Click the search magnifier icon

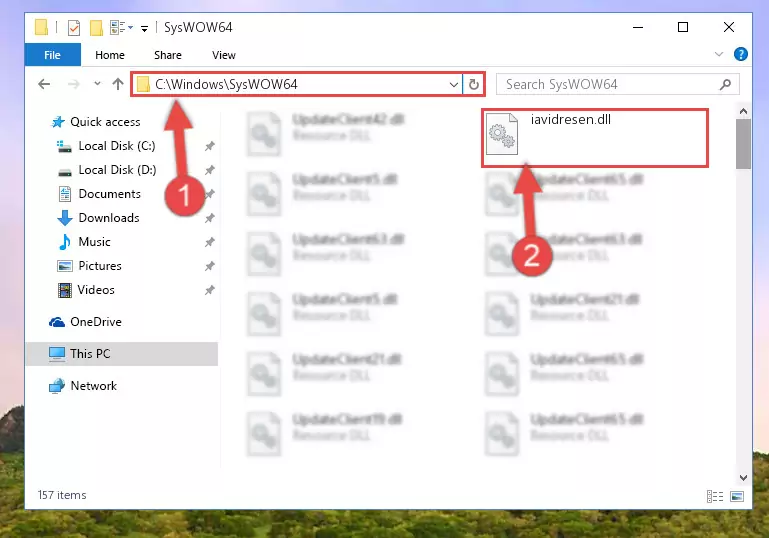click(725, 84)
